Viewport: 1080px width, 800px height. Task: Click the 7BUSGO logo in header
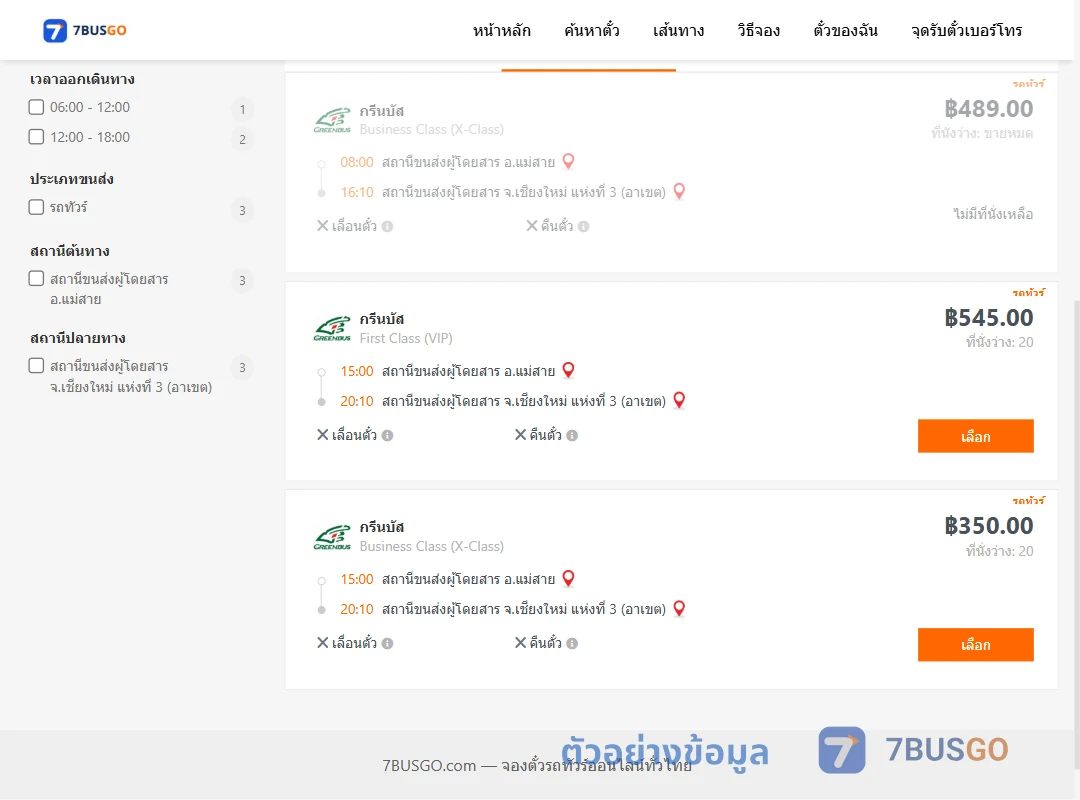point(85,30)
